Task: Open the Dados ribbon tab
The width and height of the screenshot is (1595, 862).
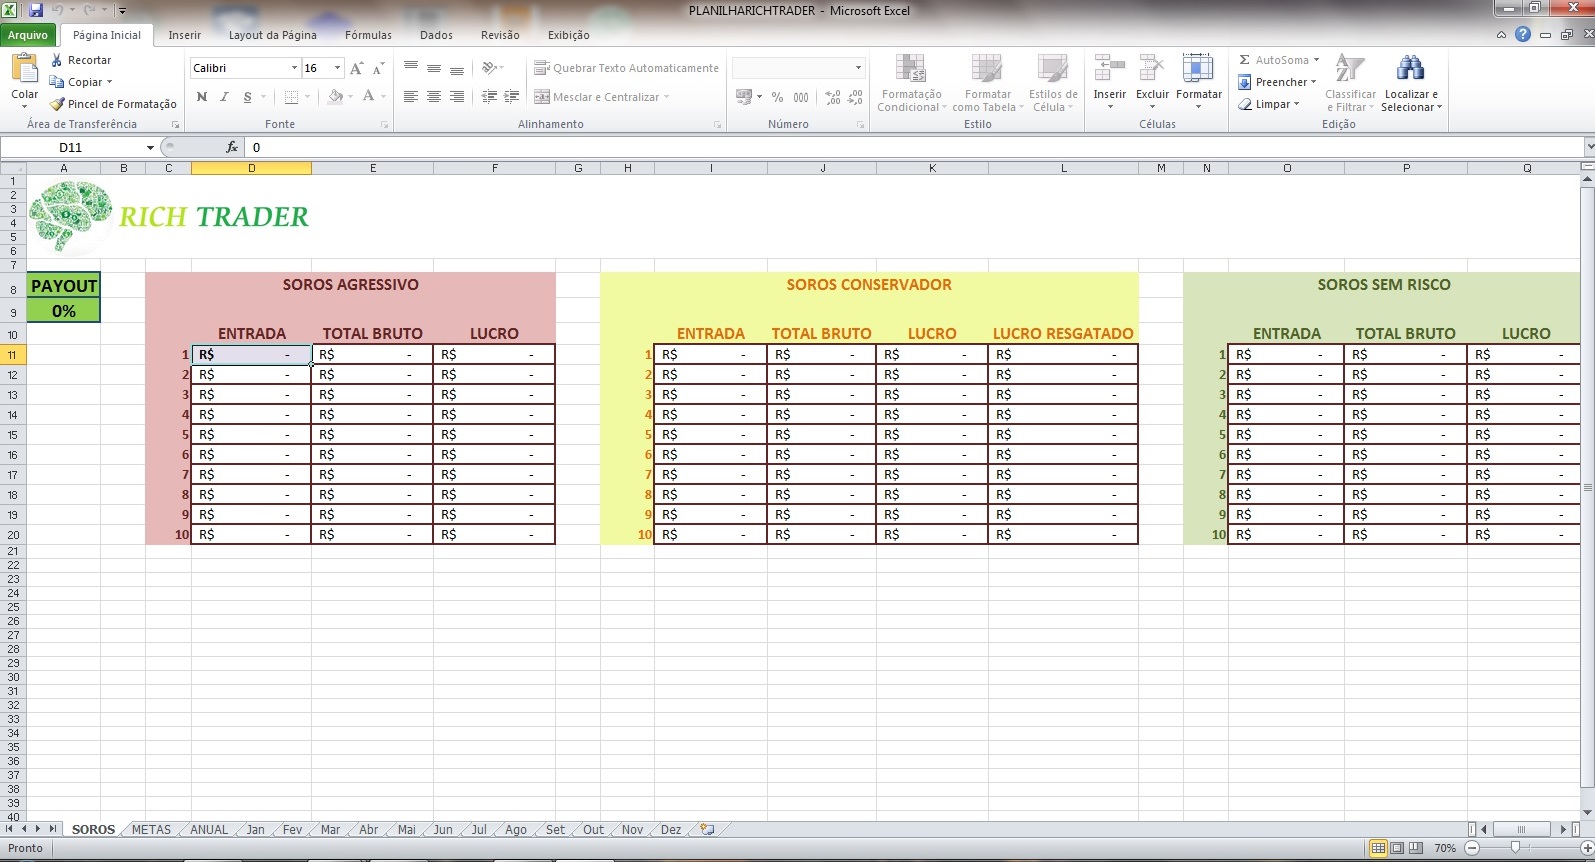Action: click(436, 35)
